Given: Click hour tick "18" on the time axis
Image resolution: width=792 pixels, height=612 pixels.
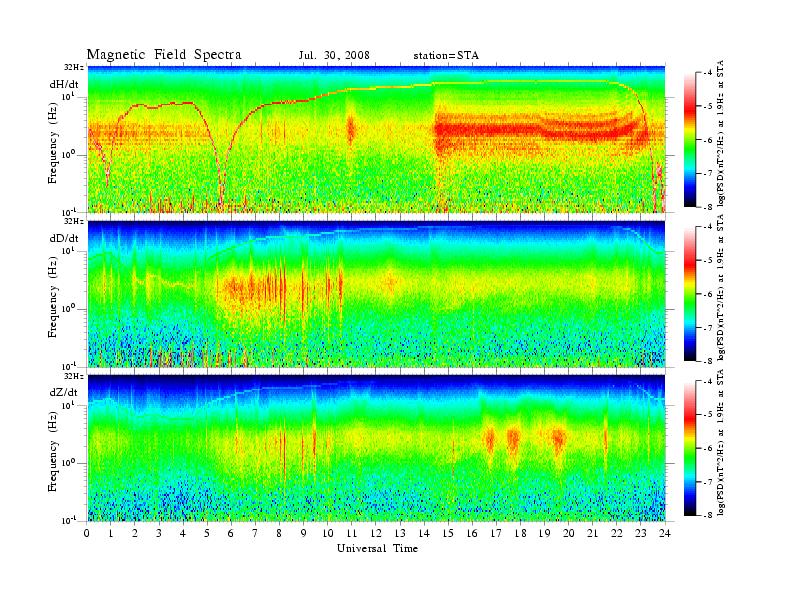Looking at the screenshot, I should click(520, 533).
